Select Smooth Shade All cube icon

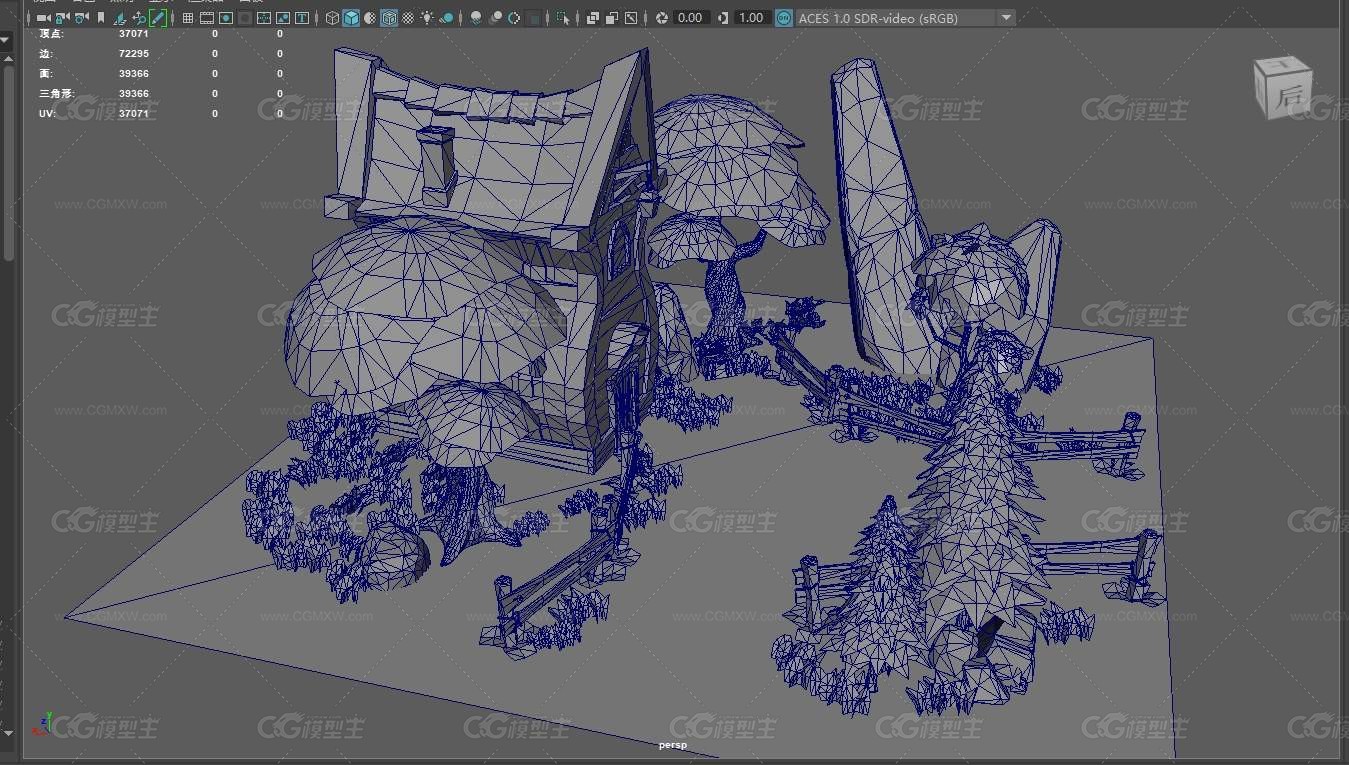pyautogui.click(x=350, y=18)
